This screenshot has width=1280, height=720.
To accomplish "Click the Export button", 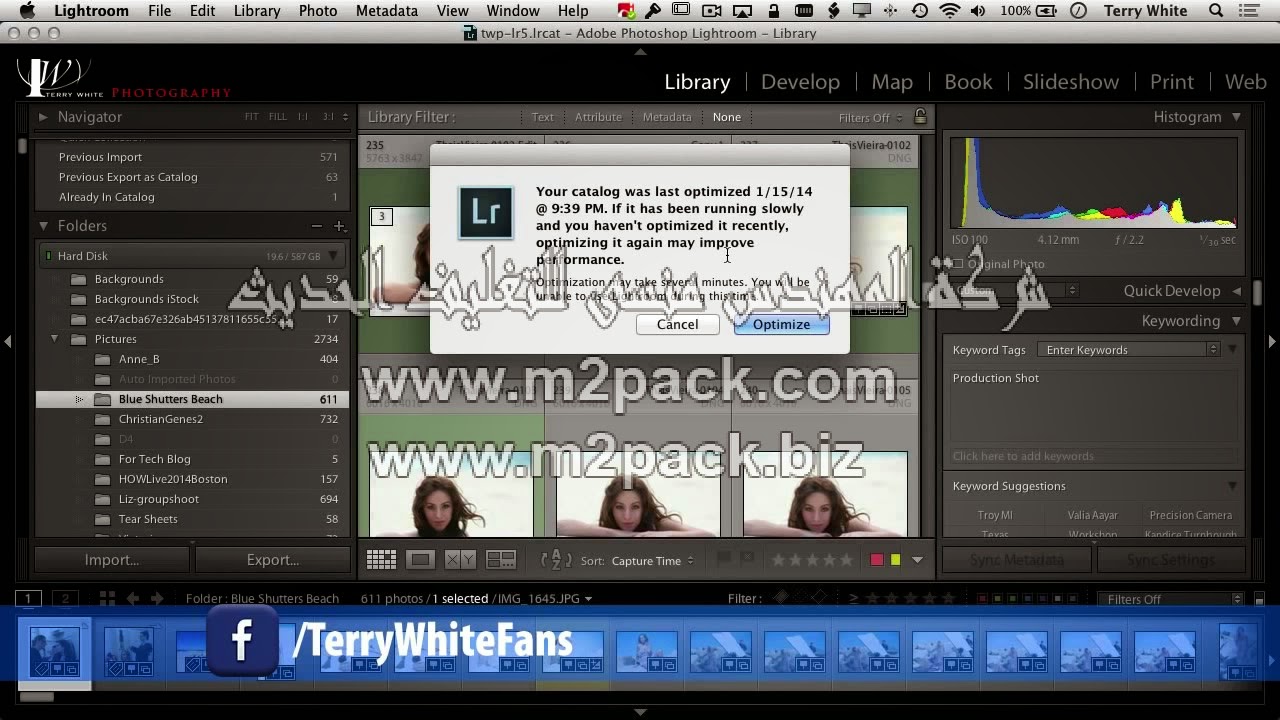I will (x=273, y=560).
